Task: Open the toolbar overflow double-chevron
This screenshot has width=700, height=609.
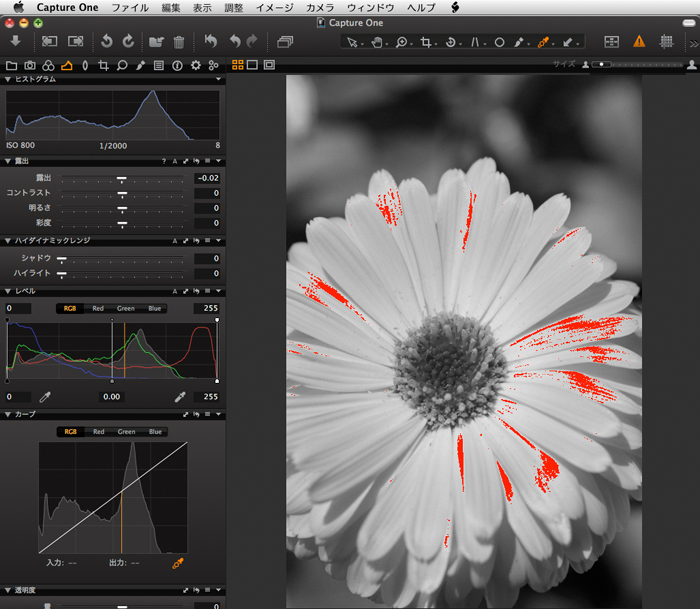Action: 693,43
